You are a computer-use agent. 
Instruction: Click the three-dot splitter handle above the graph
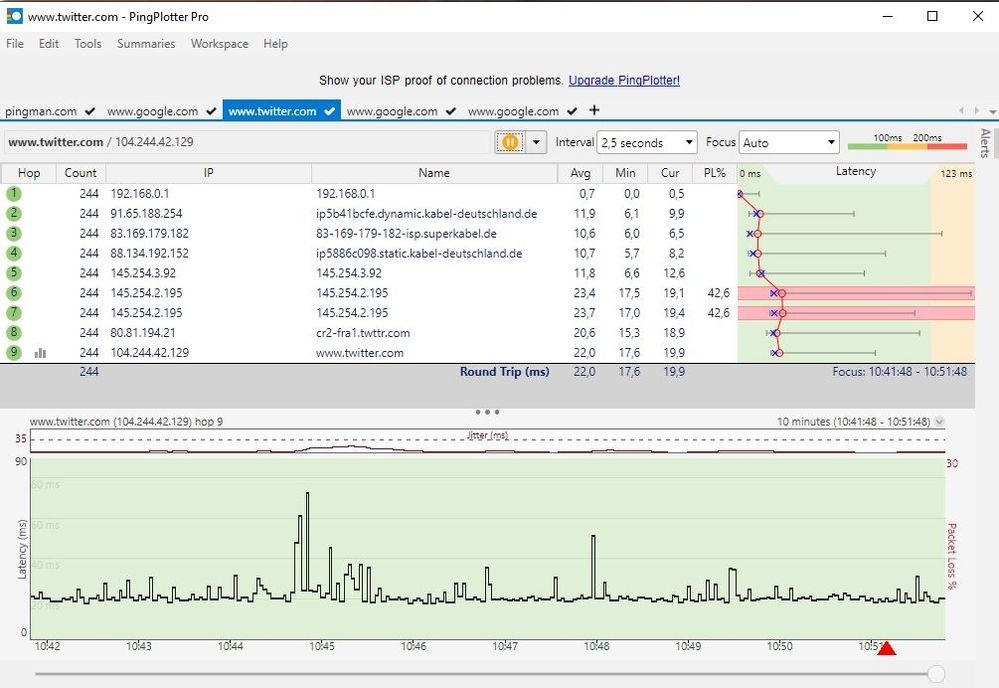click(487, 412)
